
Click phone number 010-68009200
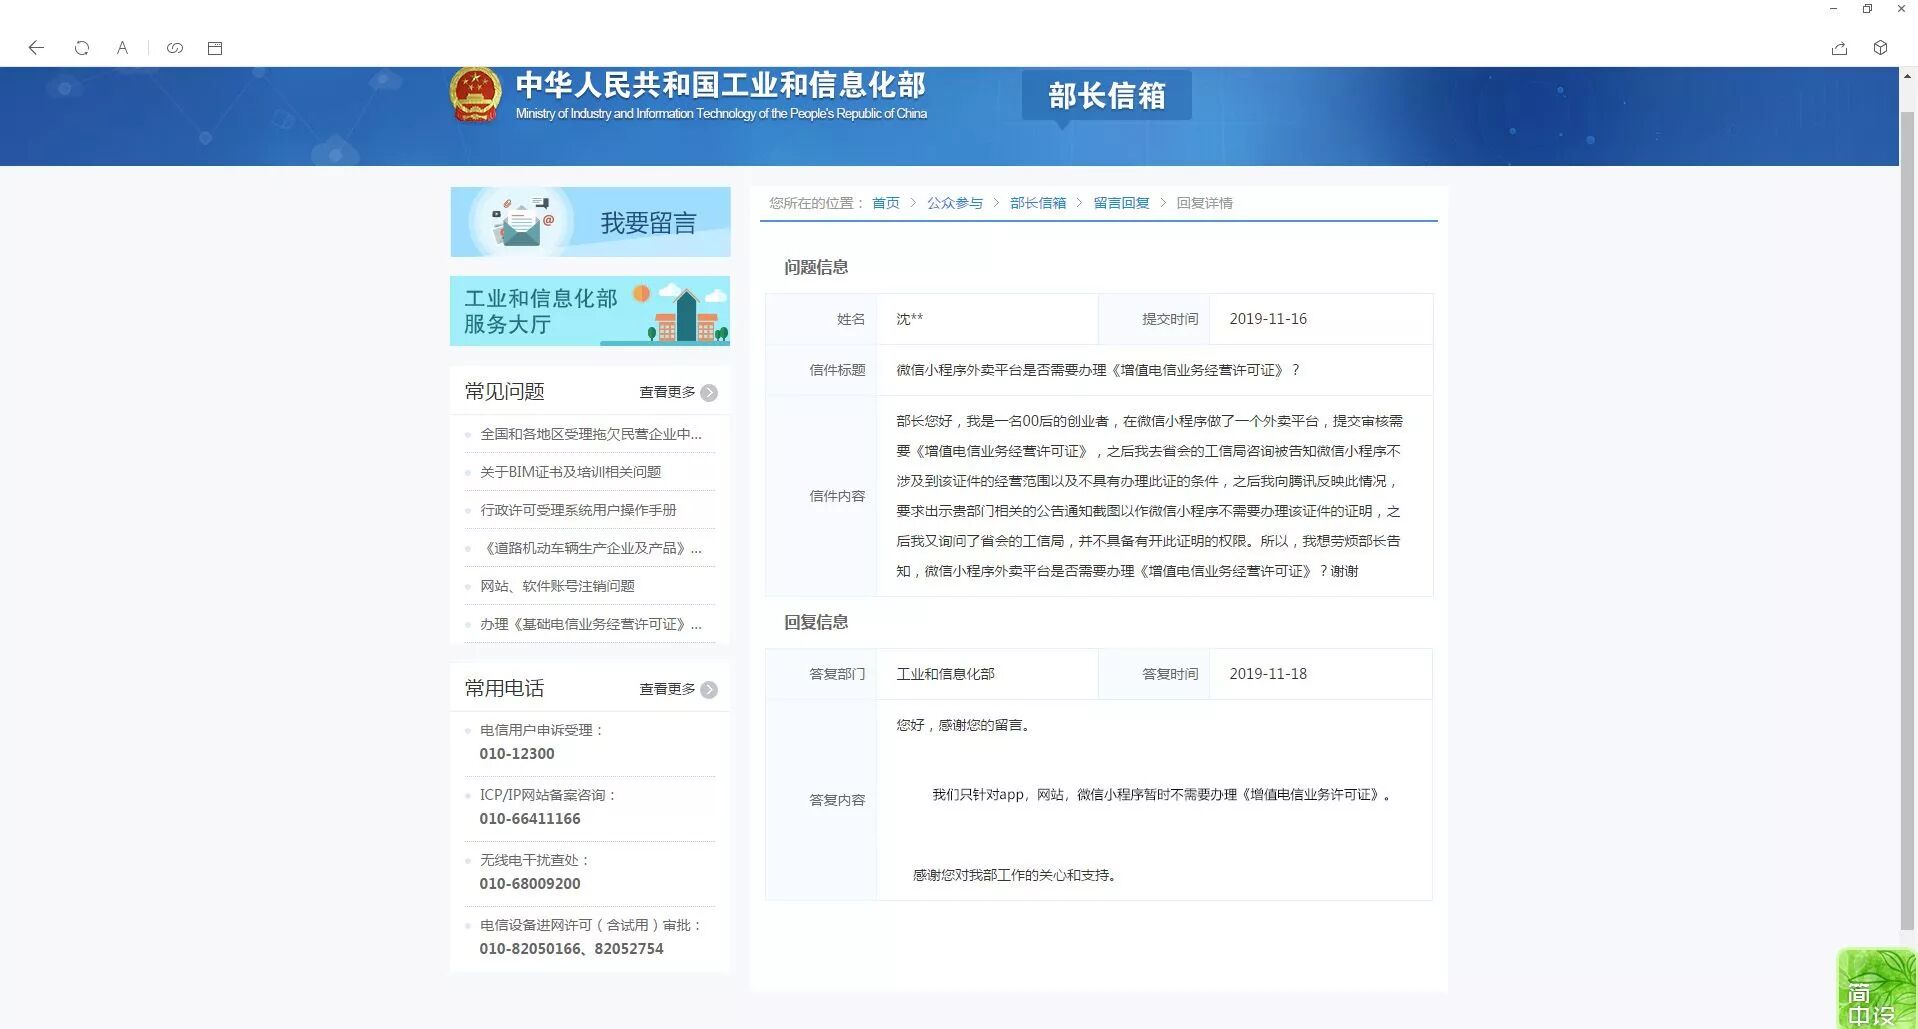530,884
